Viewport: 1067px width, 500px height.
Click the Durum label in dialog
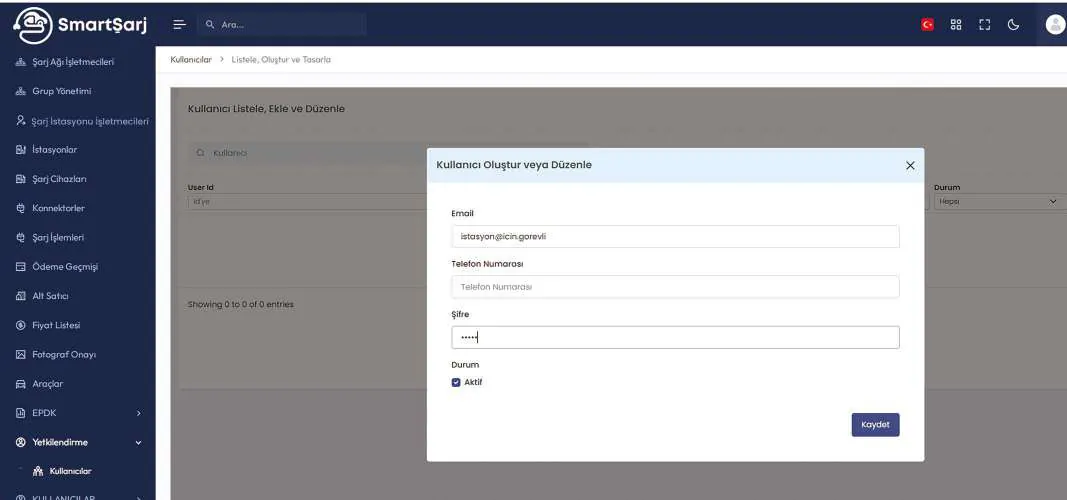(465, 365)
